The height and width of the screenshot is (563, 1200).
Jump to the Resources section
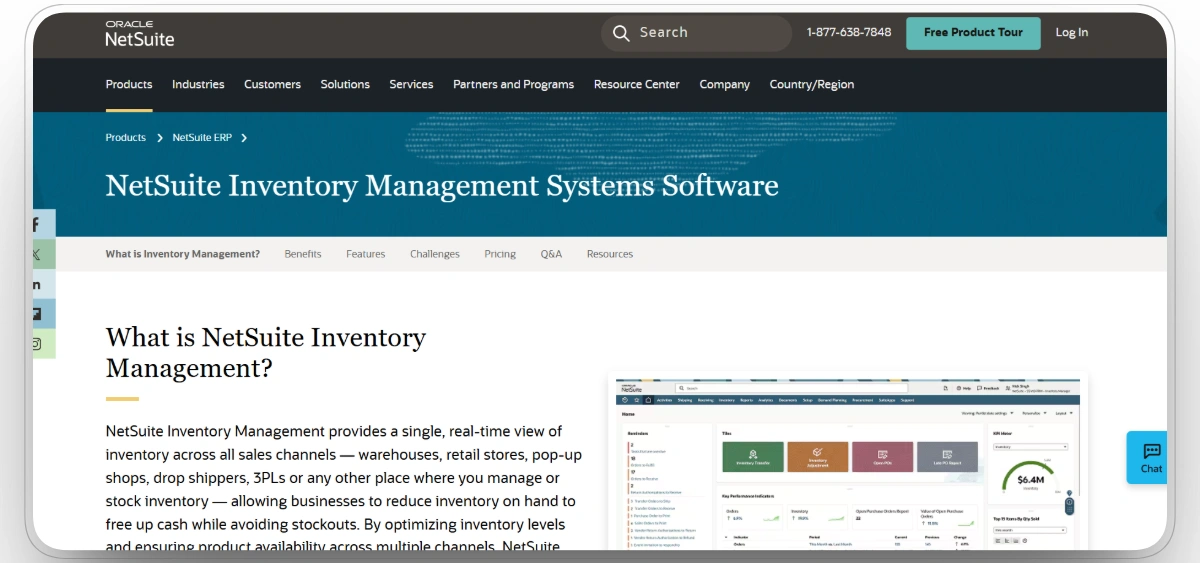coord(610,254)
